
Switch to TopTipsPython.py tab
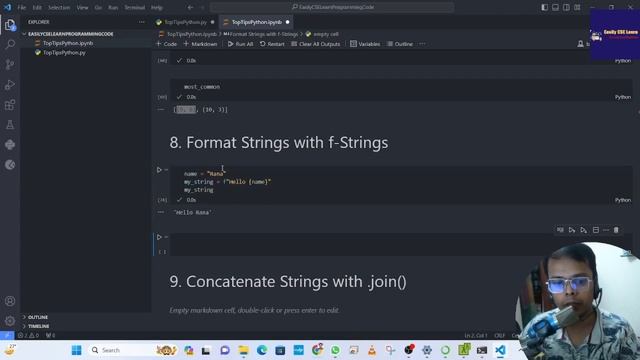point(185,22)
